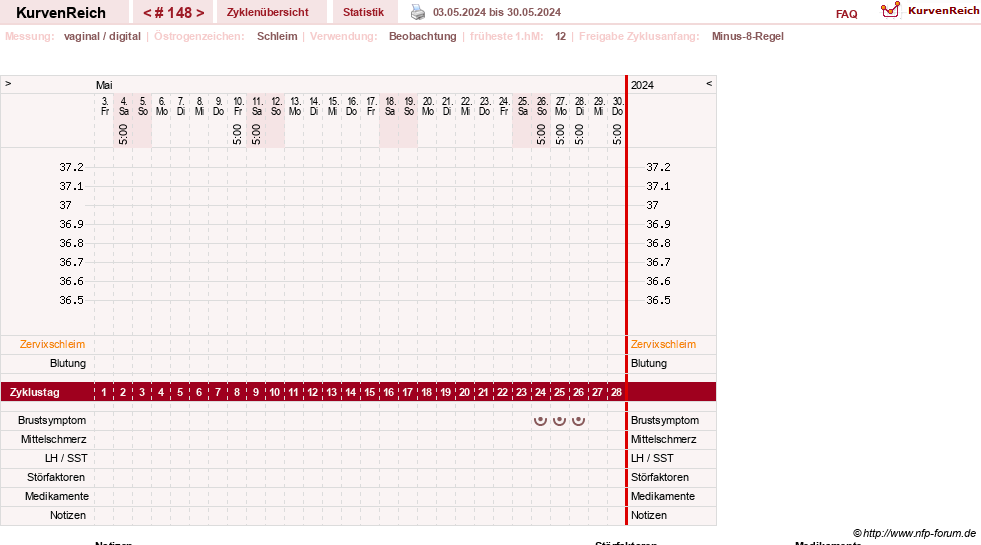Click the 'vaginal / digital' measurement value
The width and height of the screenshot is (981, 545).
tap(102, 36)
